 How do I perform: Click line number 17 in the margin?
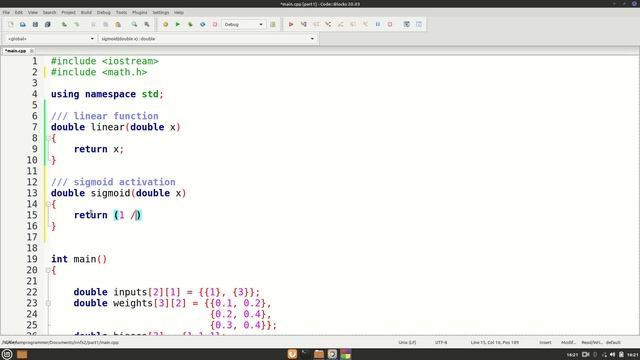(x=32, y=237)
